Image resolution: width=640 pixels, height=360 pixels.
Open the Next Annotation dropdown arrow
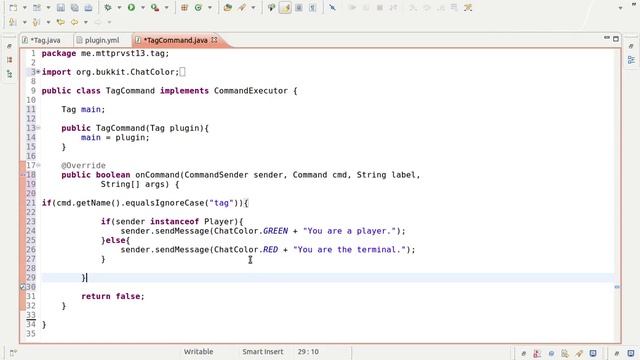24,22
